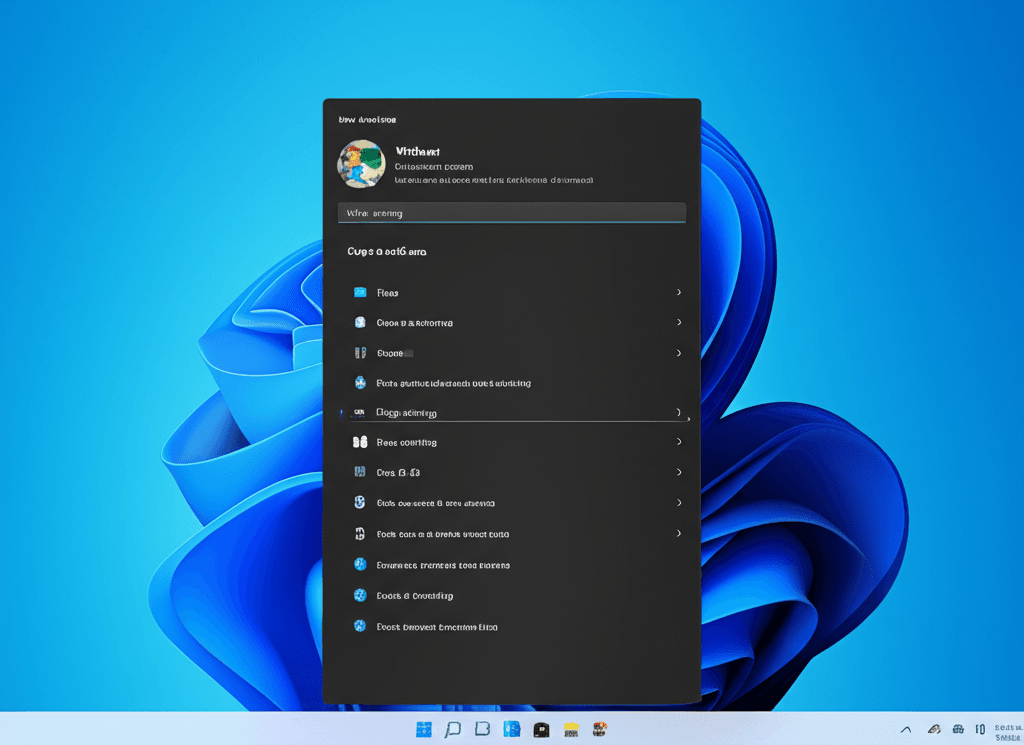The width and height of the screenshot is (1024, 745).
Task: Expand the chevron on the first list entry
Action: tap(679, 292)
